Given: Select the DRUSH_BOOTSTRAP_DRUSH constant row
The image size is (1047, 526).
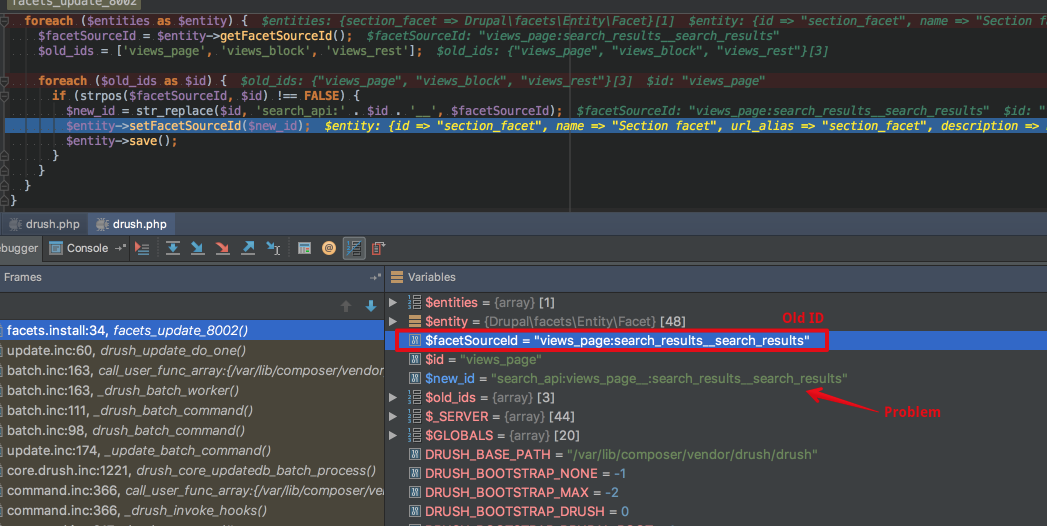Looking at the screenshot, I should [716, 511].
